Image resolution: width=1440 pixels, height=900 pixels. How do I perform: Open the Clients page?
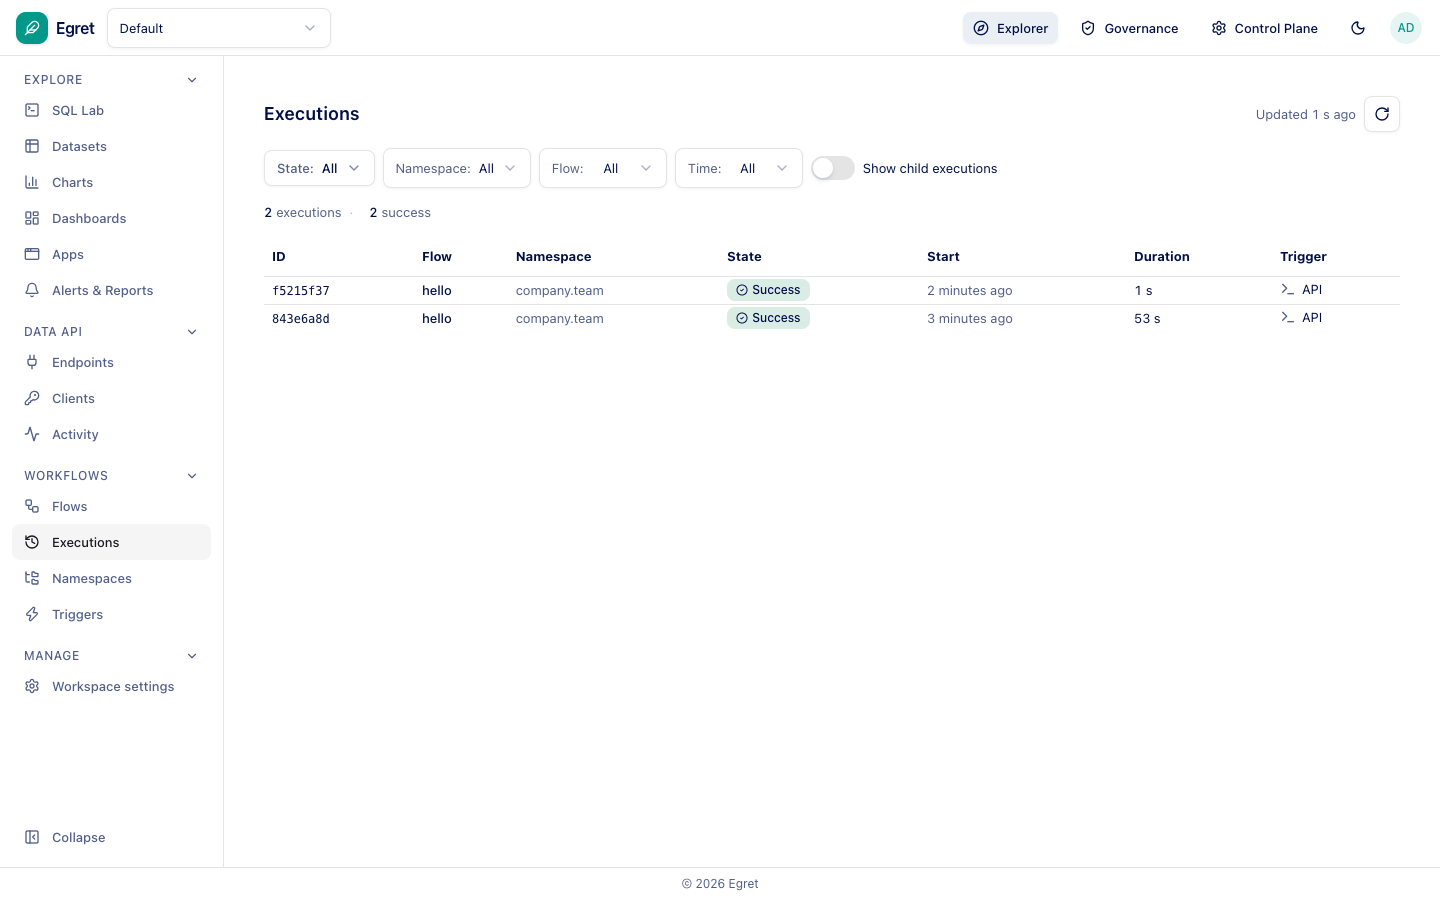pos(111,399)
